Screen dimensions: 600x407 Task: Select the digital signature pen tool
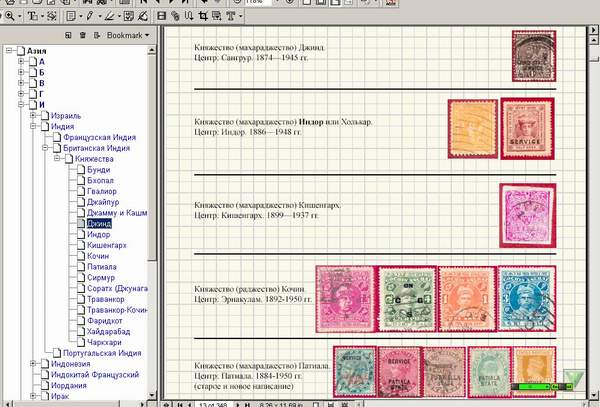tap(143, 16)
